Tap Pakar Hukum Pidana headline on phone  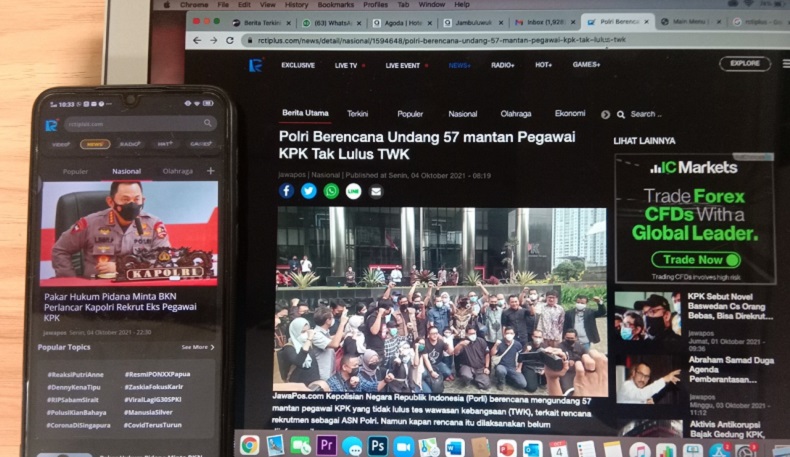[120, 307]
